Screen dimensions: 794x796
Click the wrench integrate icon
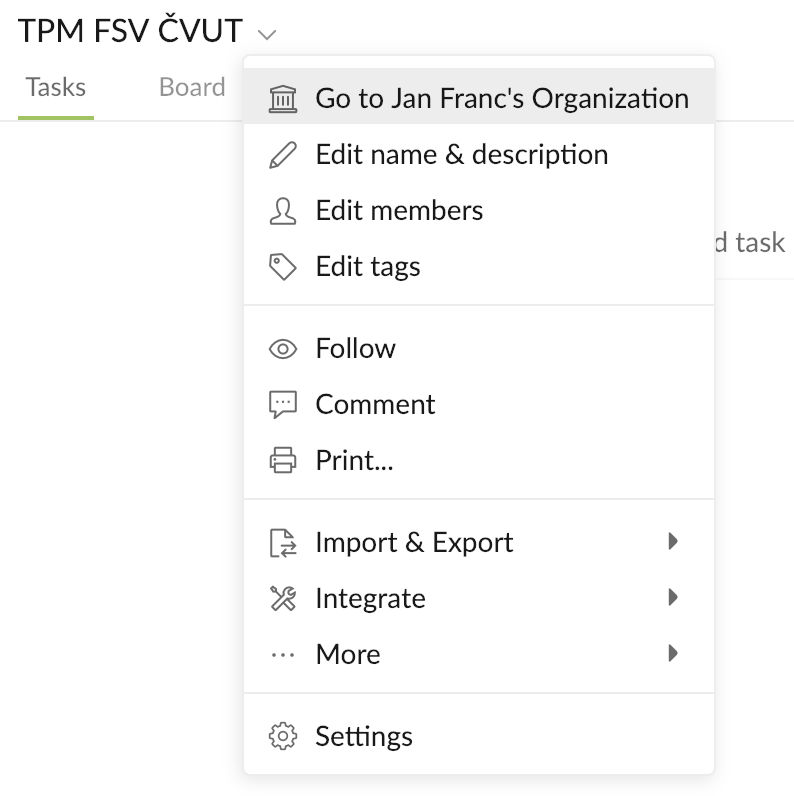pyautogui.click(x=283, y=599)
